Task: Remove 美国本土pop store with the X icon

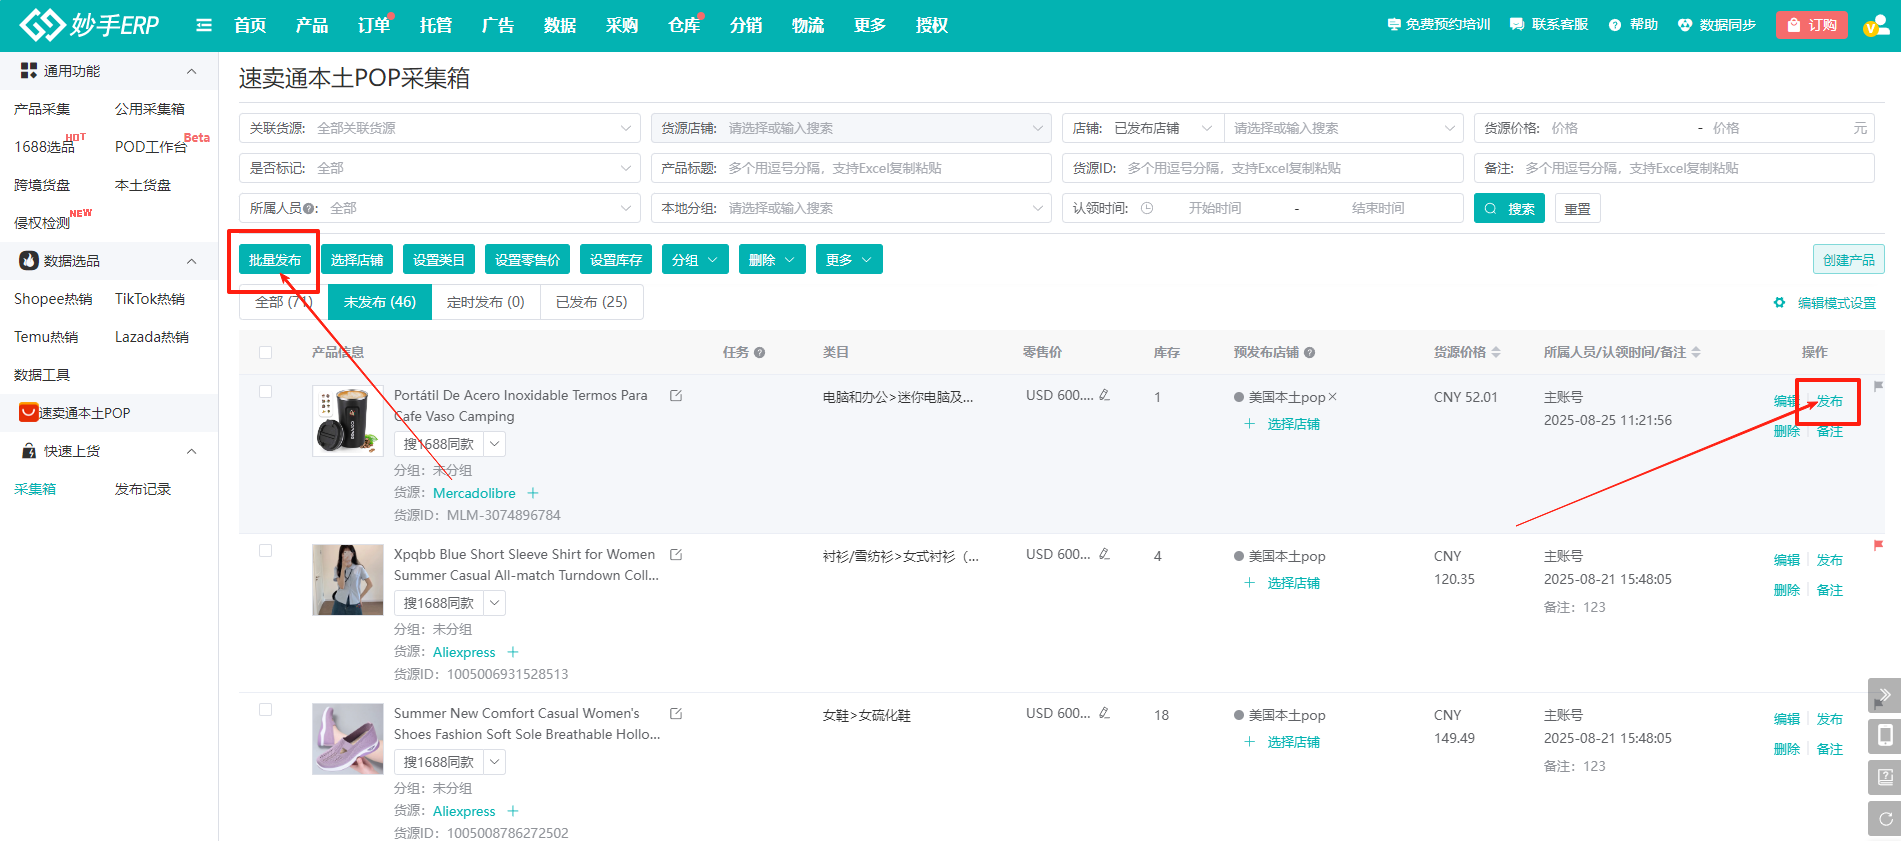Action: [x=1332, y=397]
